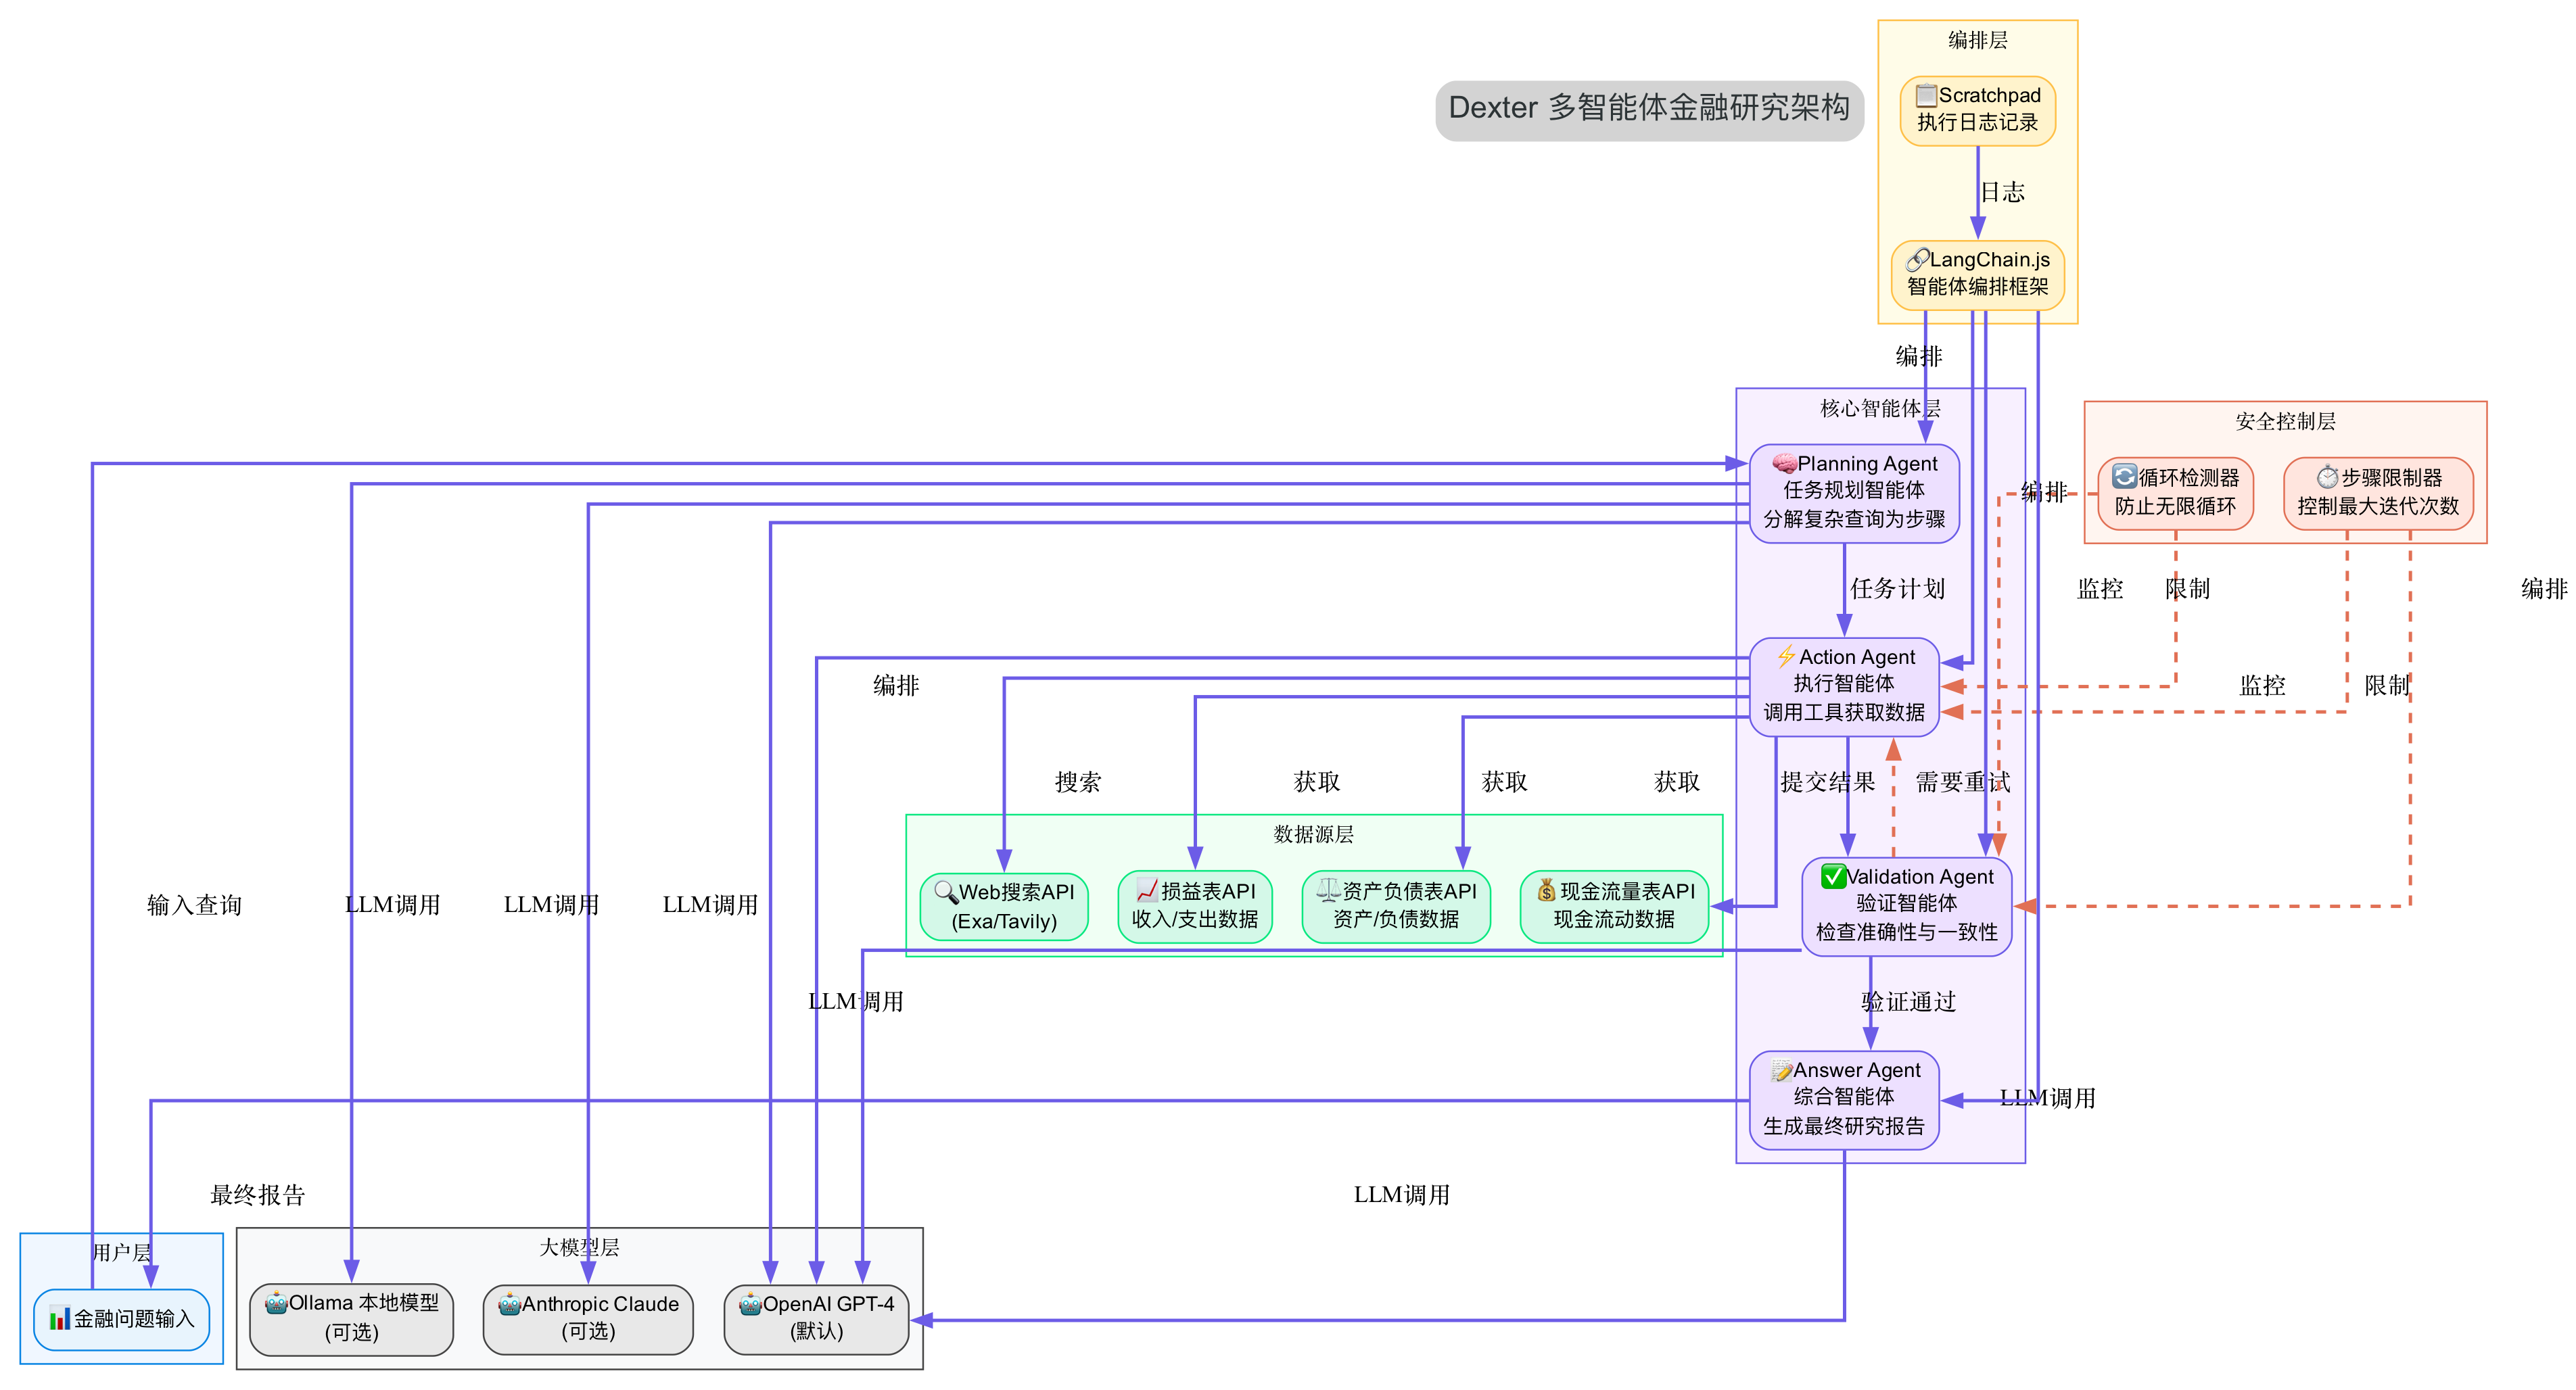
Task: Click the loop arrows icon on 循环检测器
Action: pyautogui.click(x=2124, y=477)
